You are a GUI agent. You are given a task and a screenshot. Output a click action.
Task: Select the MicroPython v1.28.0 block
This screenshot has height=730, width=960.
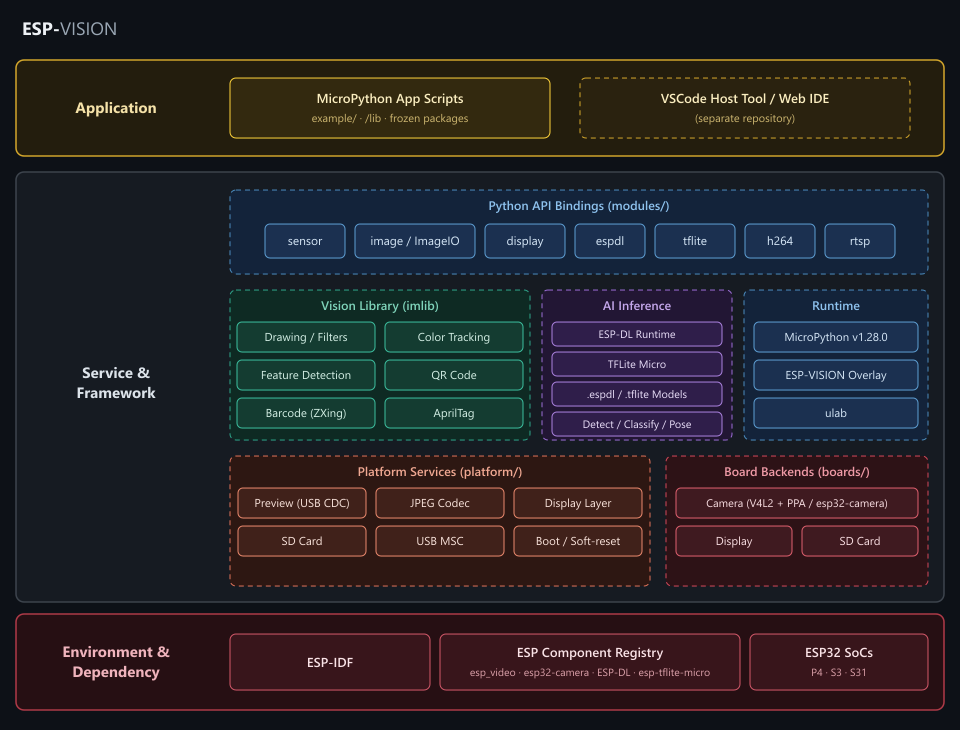tap(836, 337)
